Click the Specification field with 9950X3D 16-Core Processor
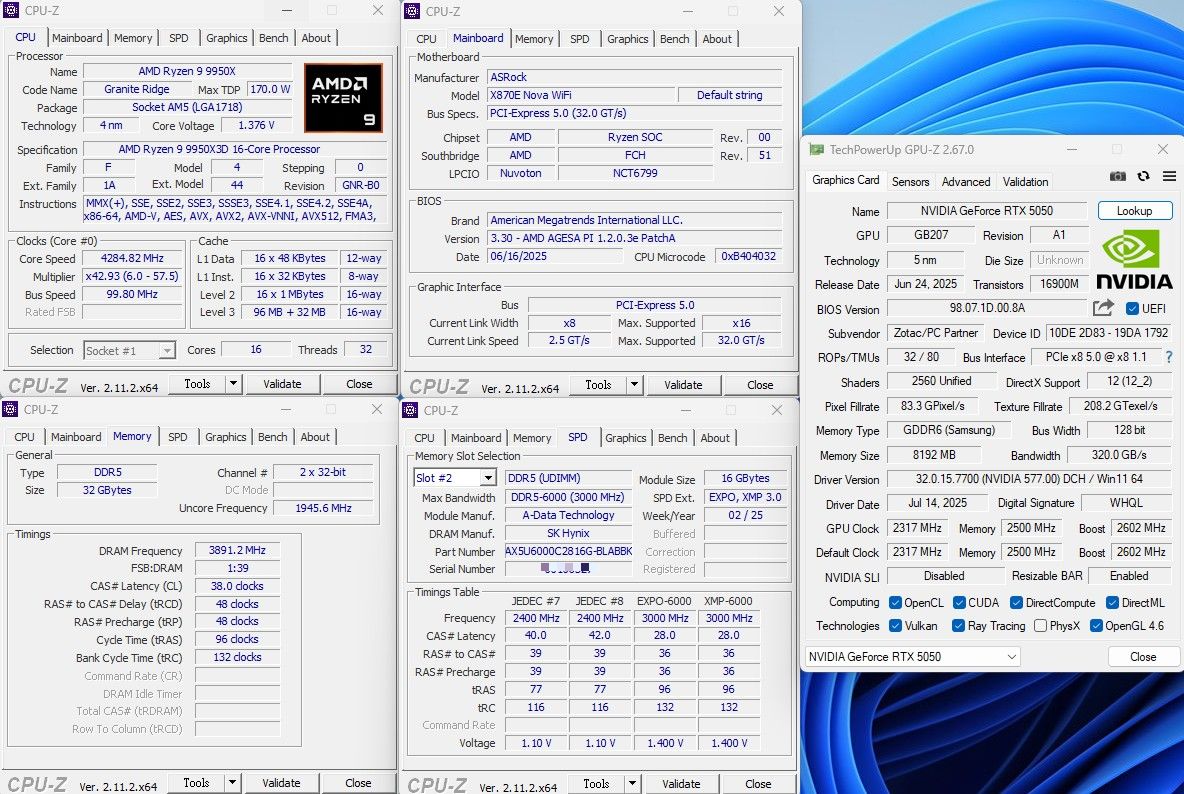The height and width of the screenshot is (794, 1184). 235,149
